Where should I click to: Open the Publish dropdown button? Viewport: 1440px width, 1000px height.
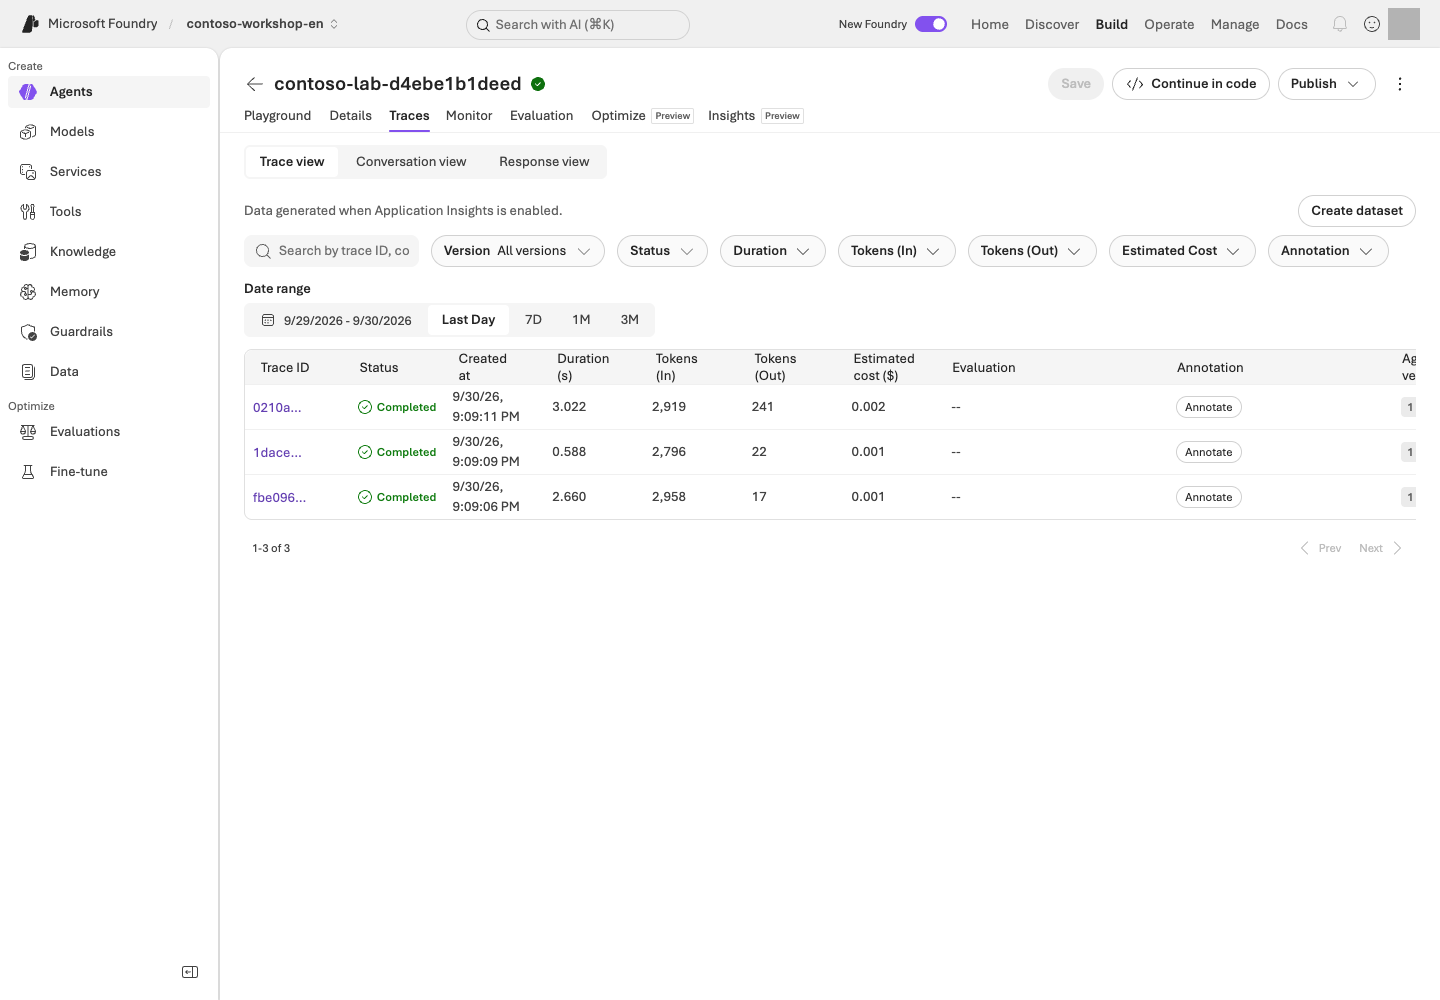coord(1326,84)
